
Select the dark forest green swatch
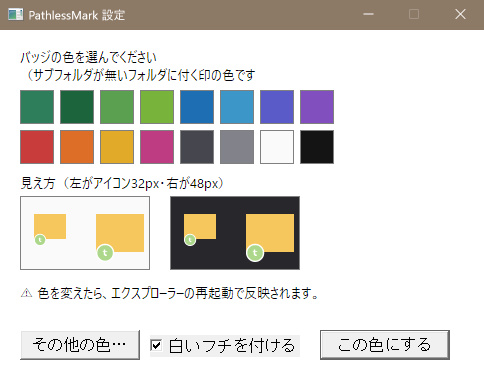77,107
